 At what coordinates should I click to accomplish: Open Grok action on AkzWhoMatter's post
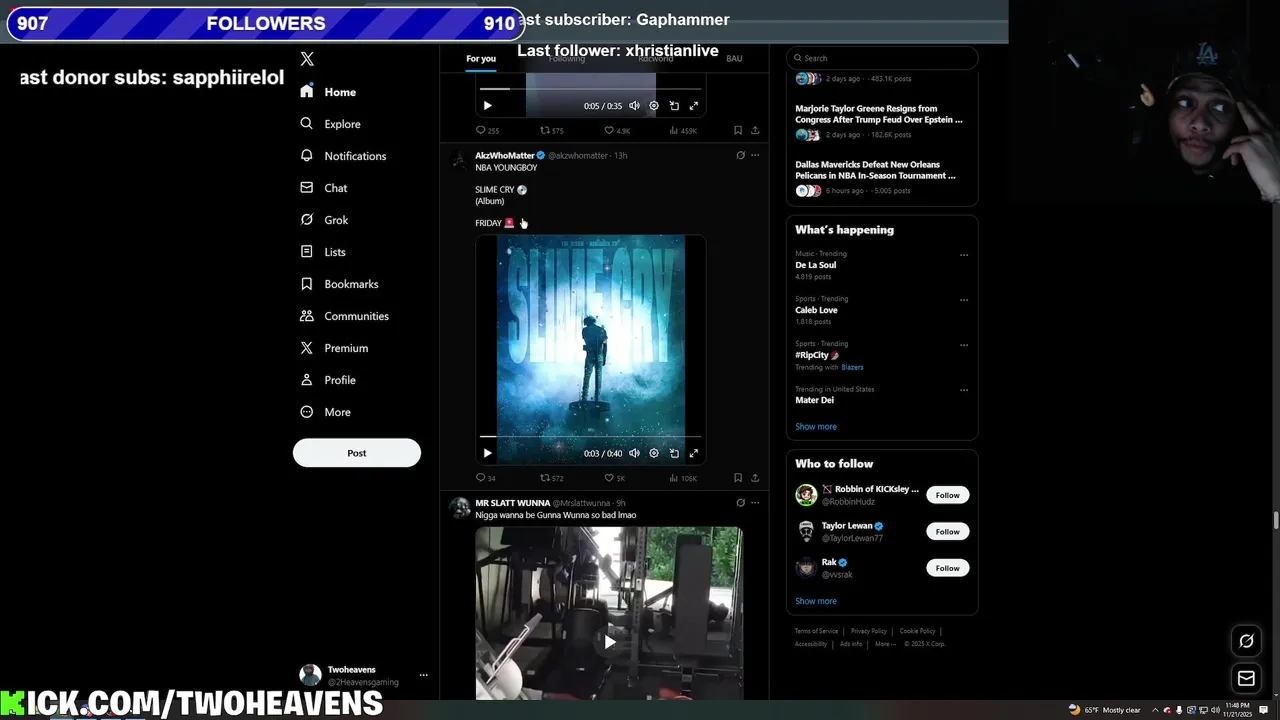[740, 155]
